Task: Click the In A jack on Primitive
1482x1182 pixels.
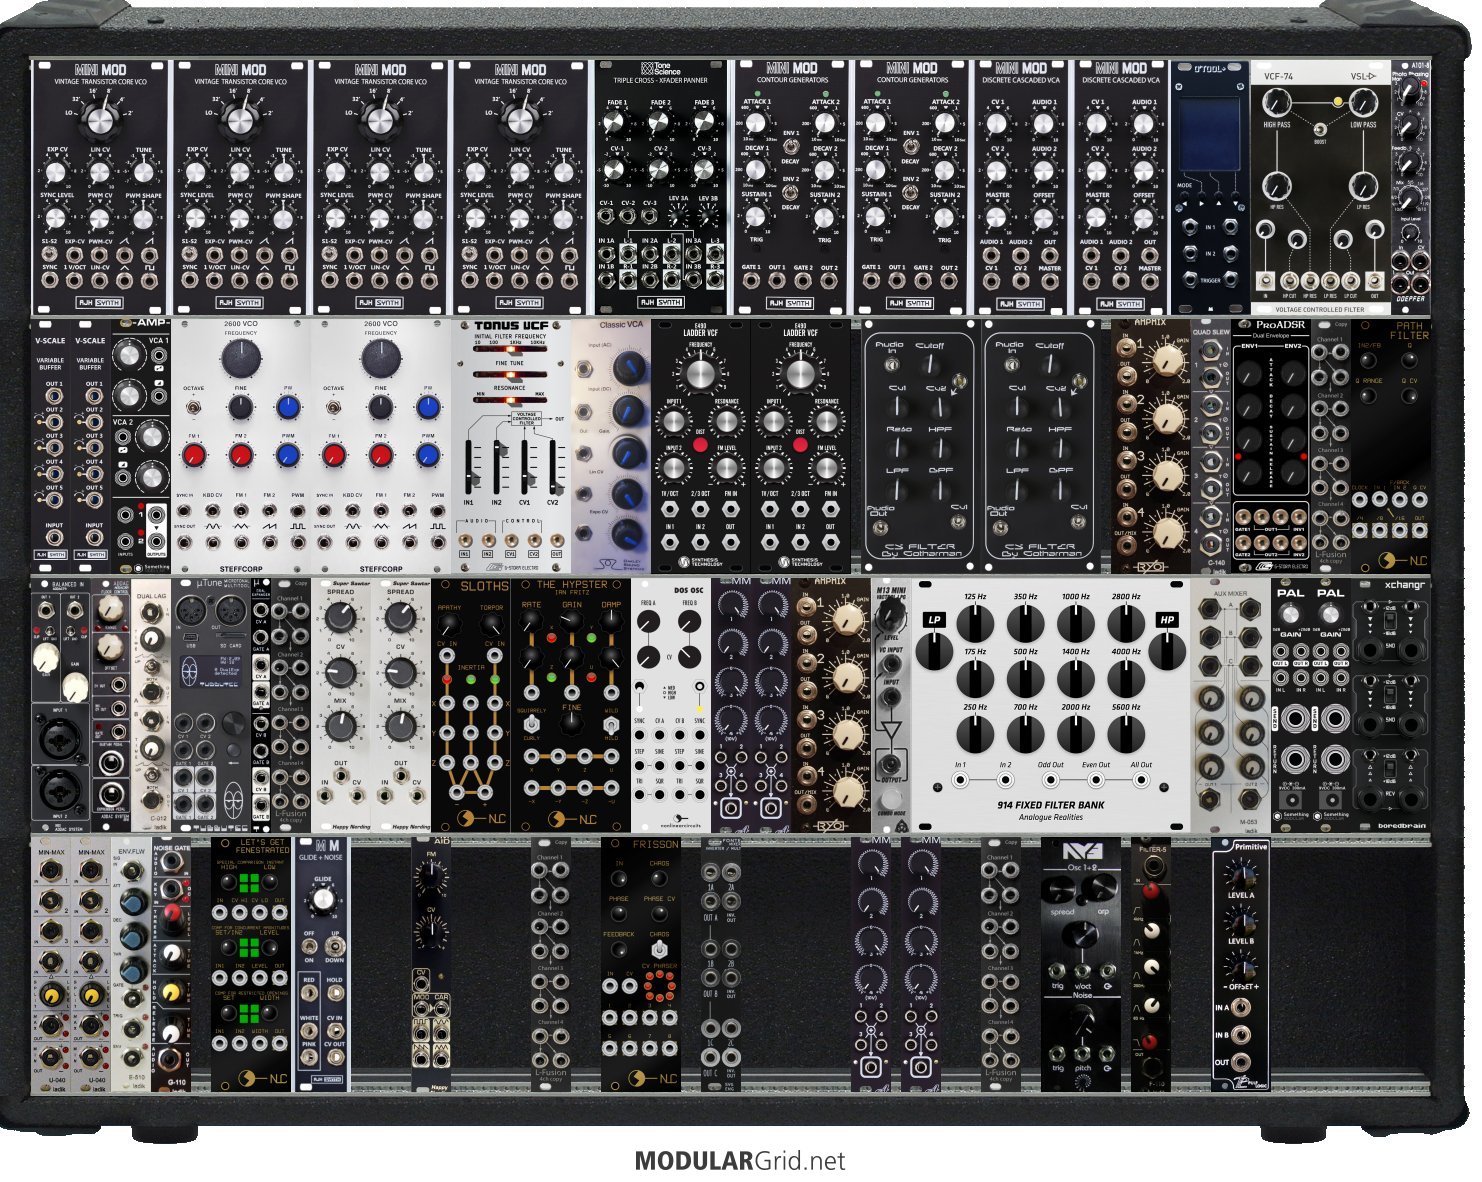Action: pos(1242,1007)
